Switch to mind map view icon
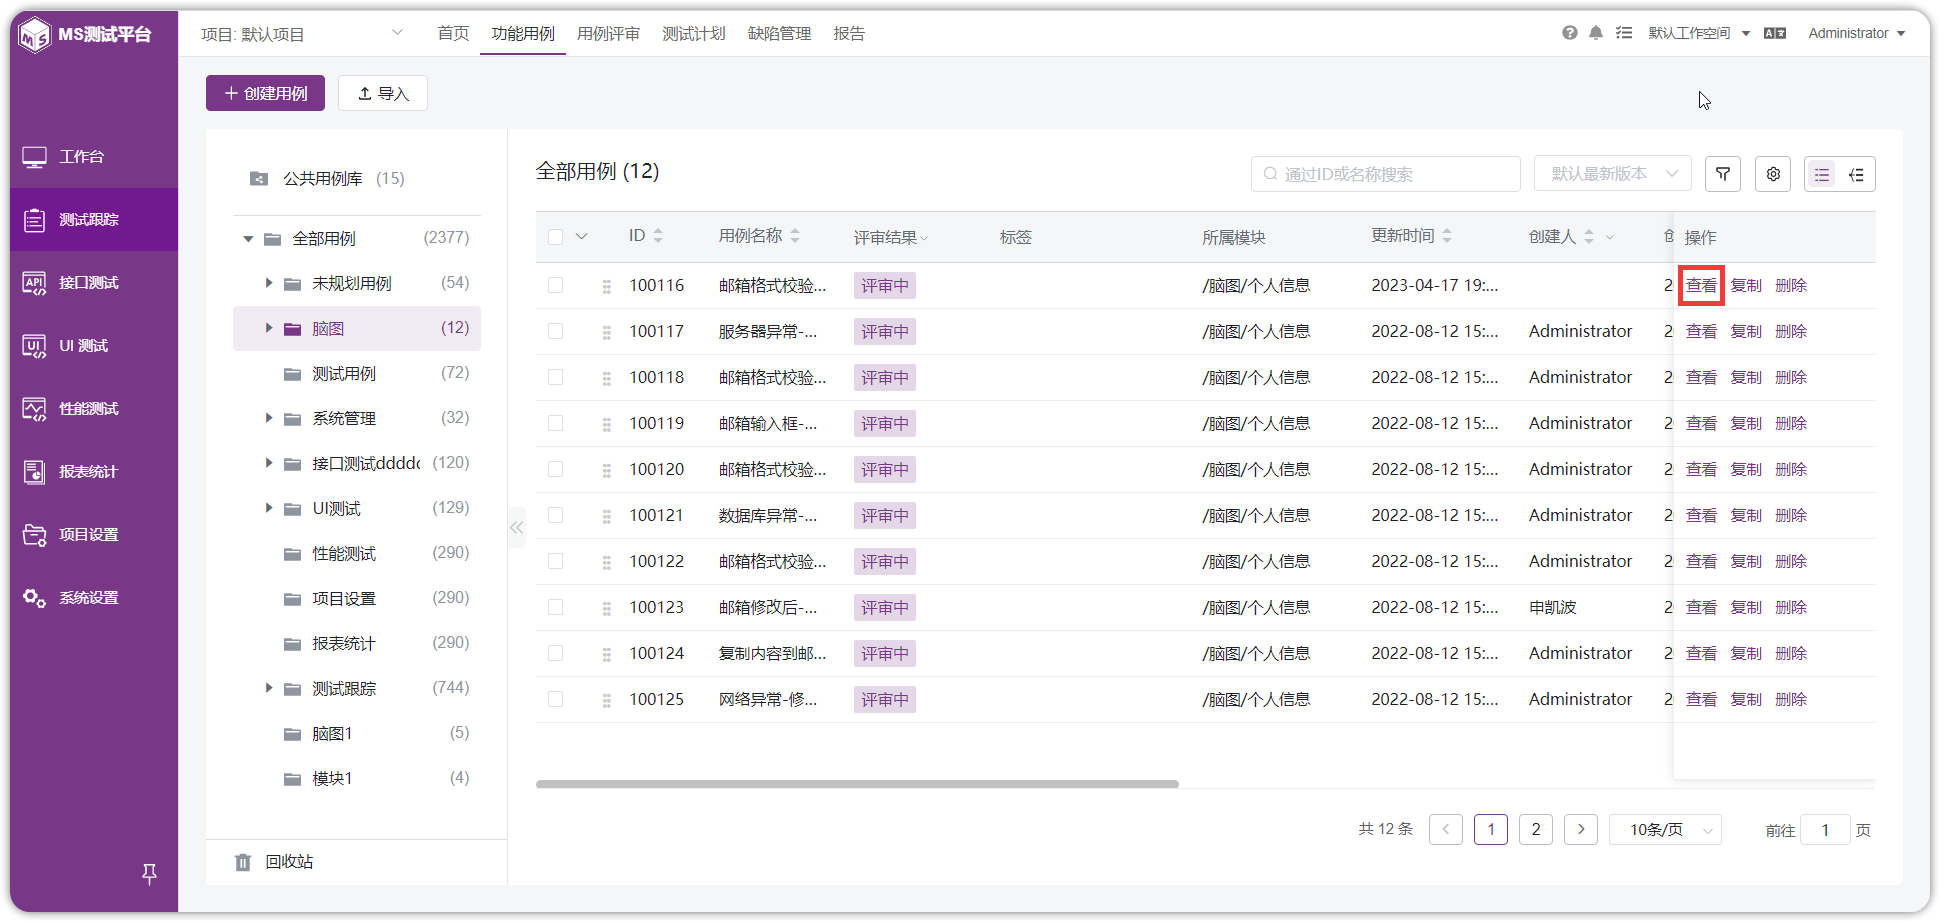 (1857, 174)
